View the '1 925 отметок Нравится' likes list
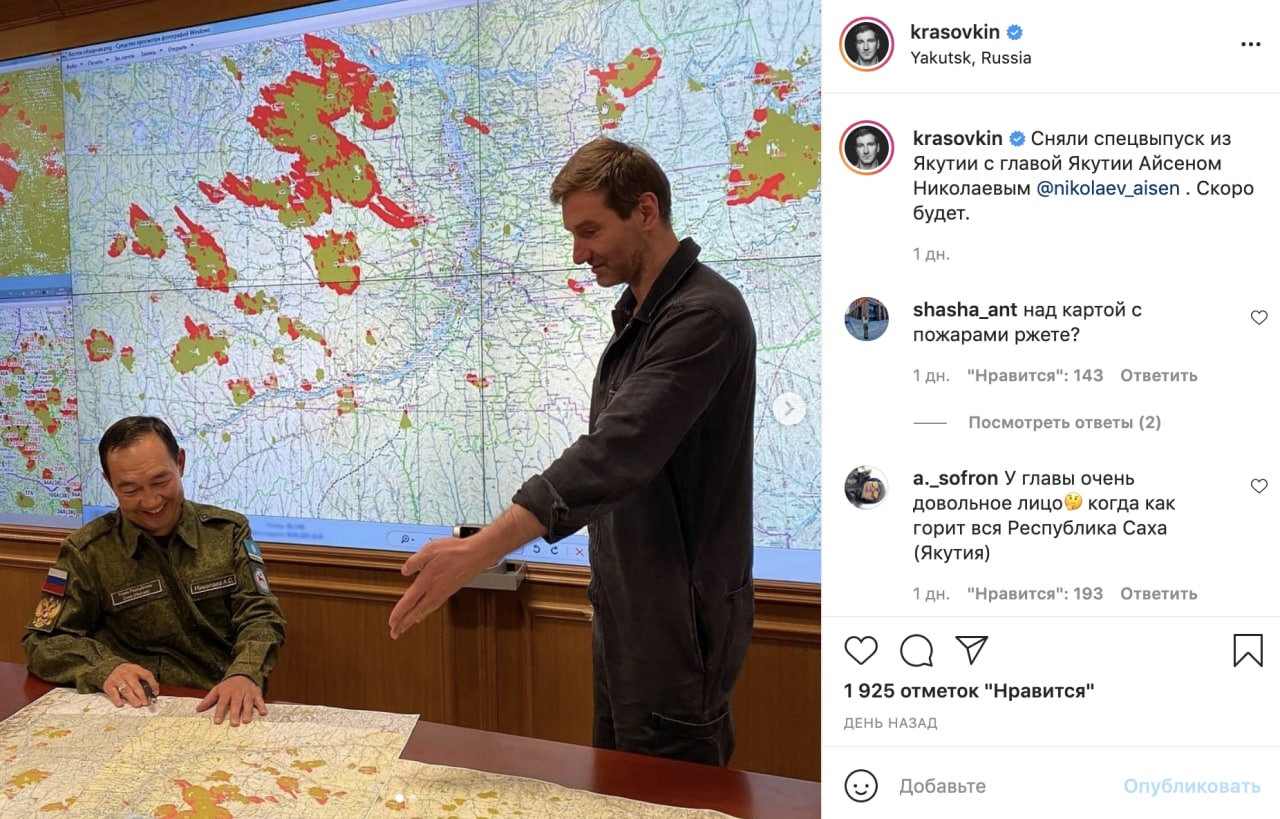 pyautogui.click(x=969, y=691)
